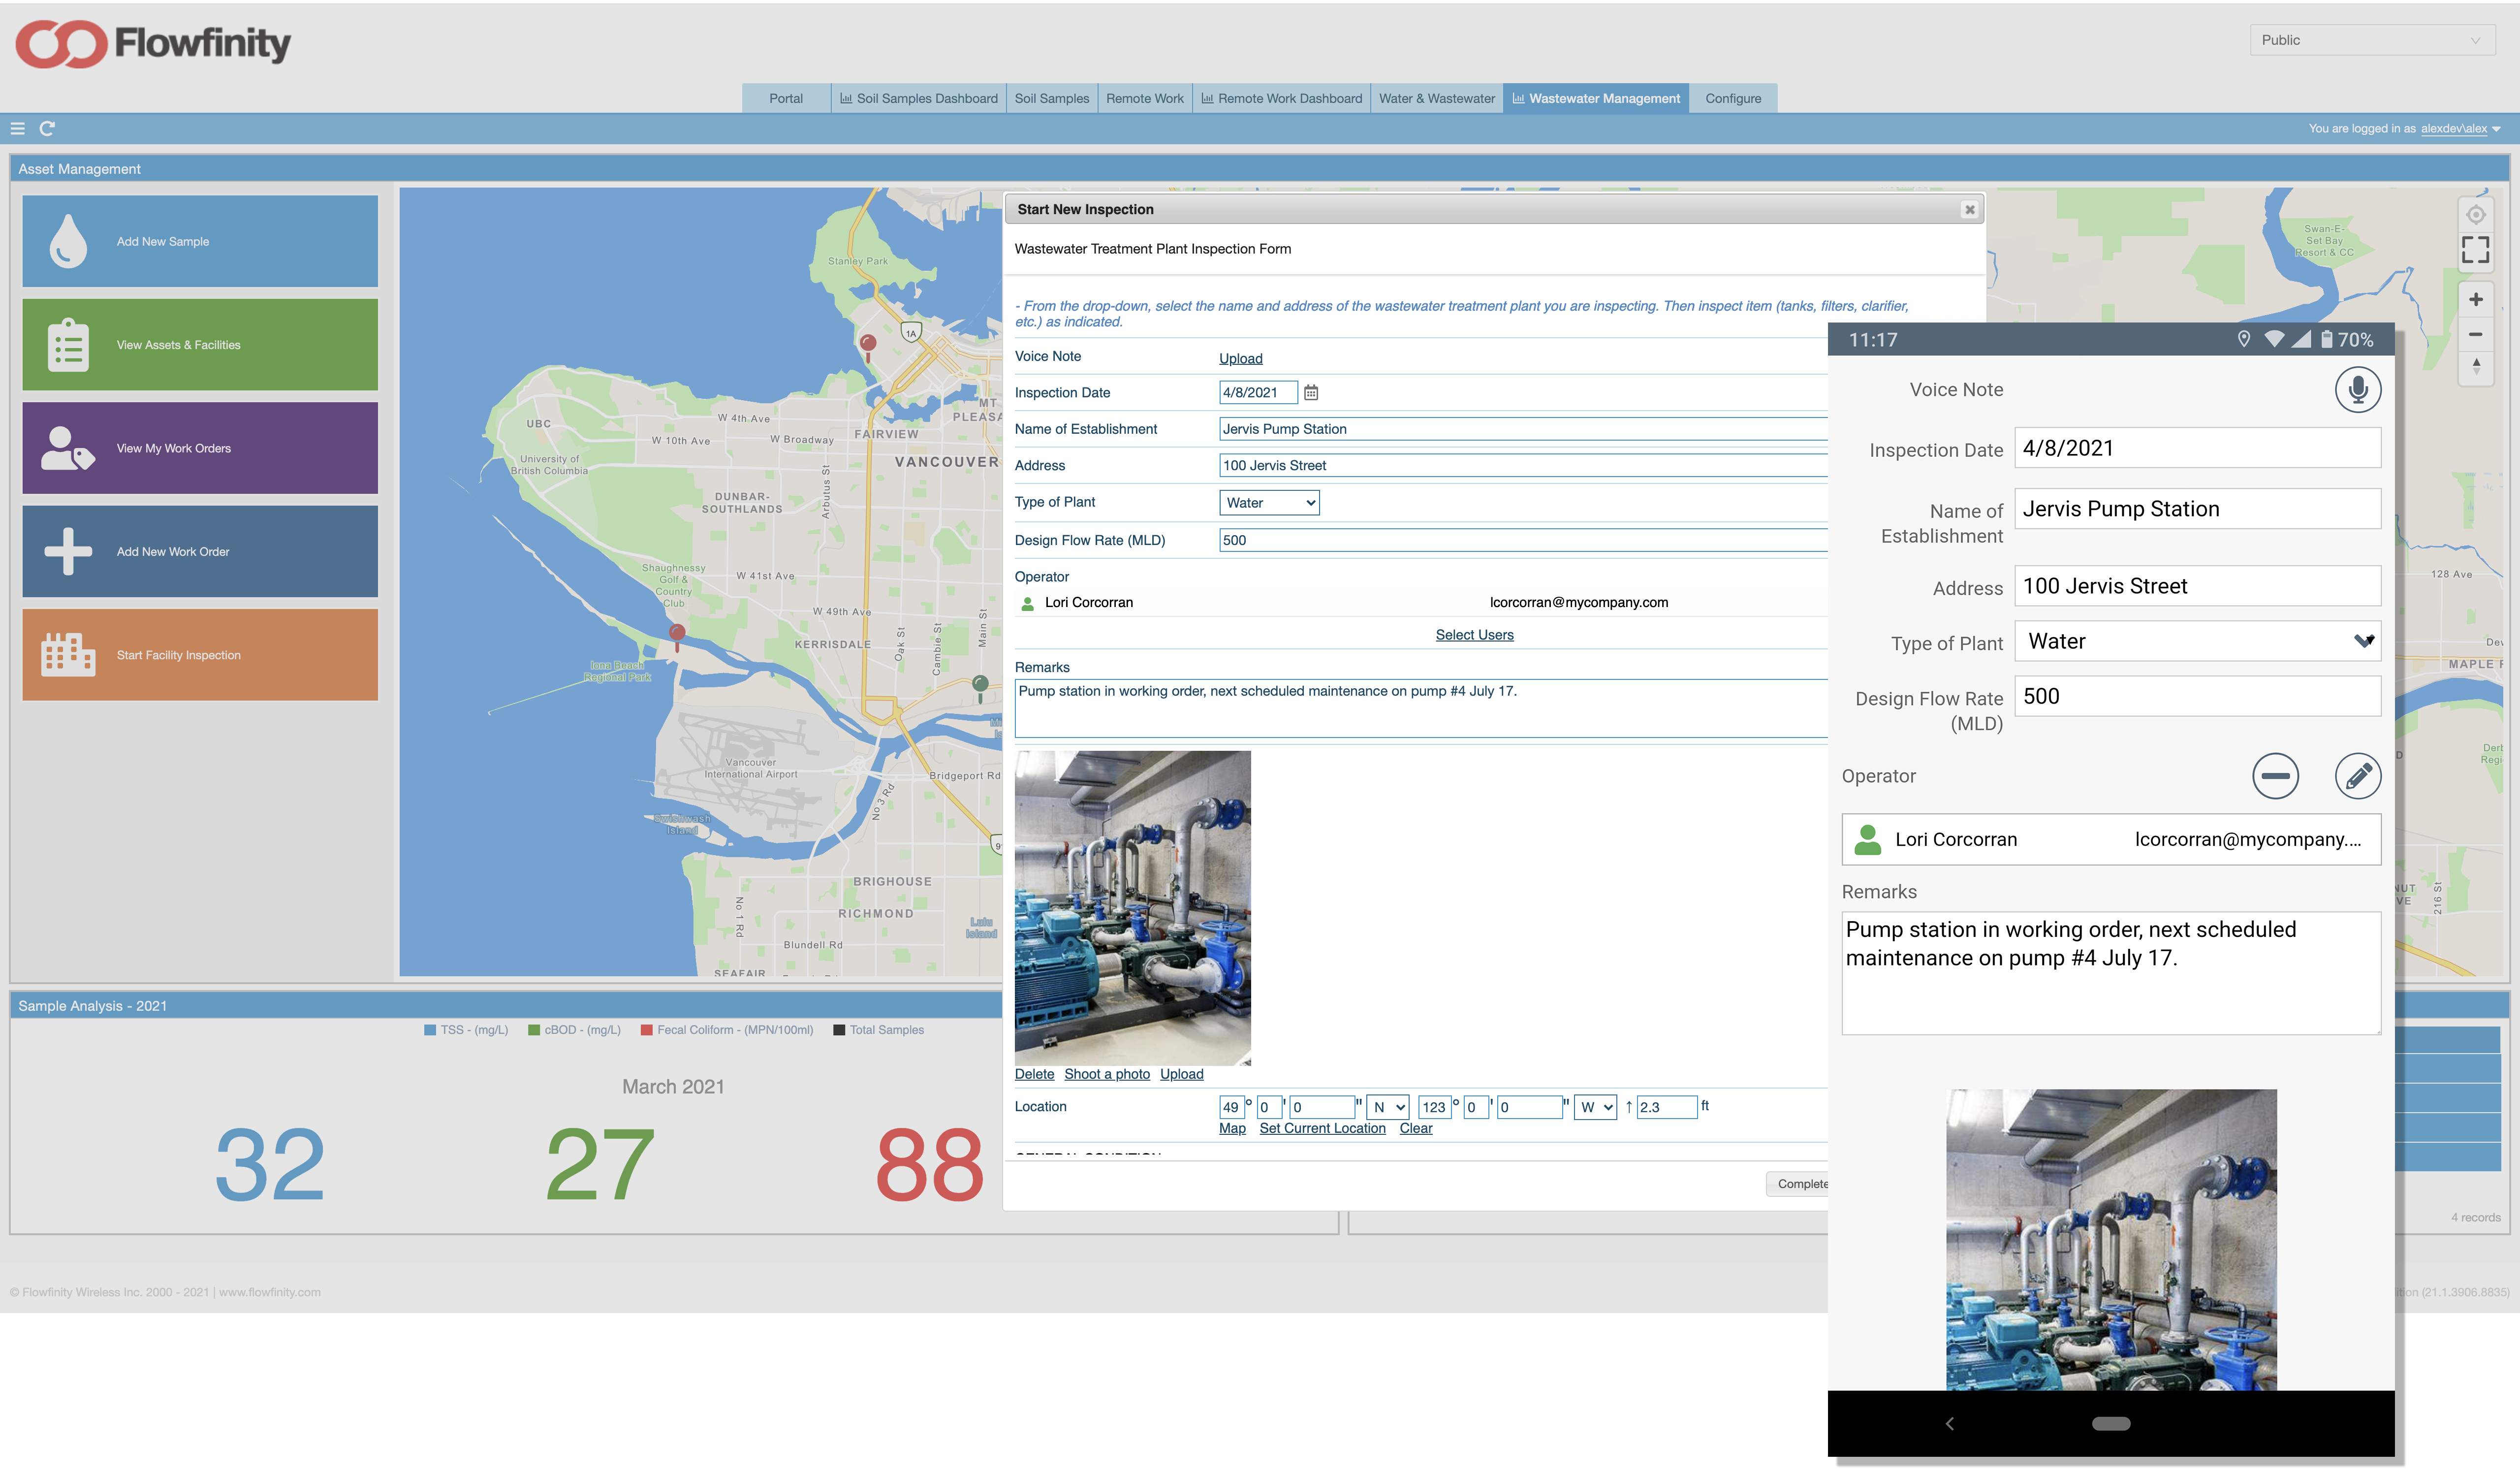Open the Type of Plant dropdown
Viewport: 2520px width, 1477px height.
[x=1268, y=503]
